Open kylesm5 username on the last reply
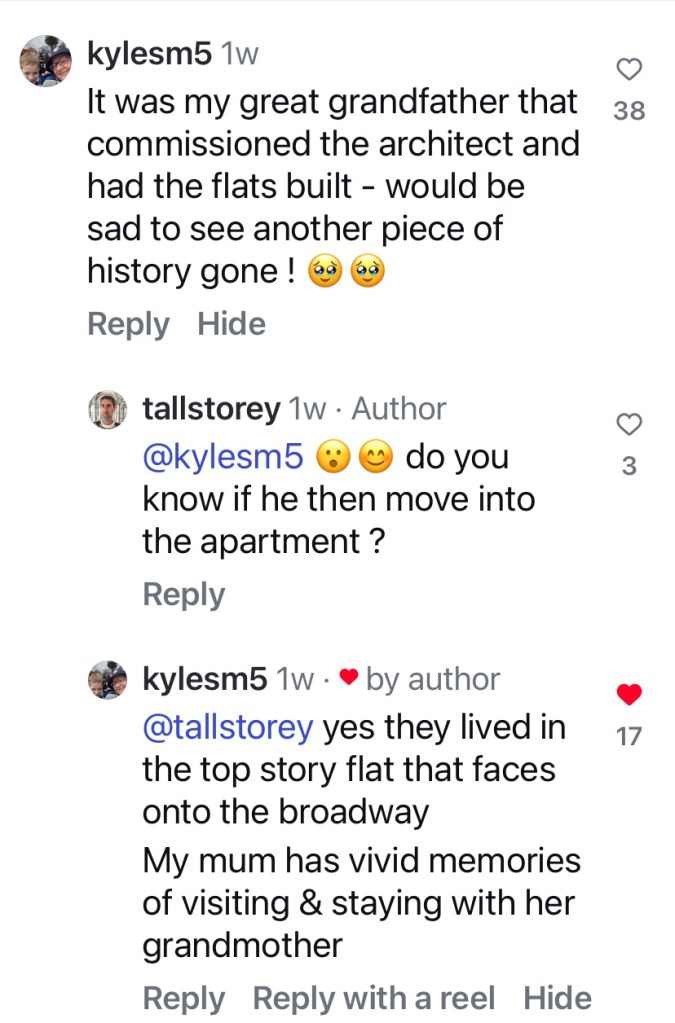The image size is (675, 1023). point(205,679)
